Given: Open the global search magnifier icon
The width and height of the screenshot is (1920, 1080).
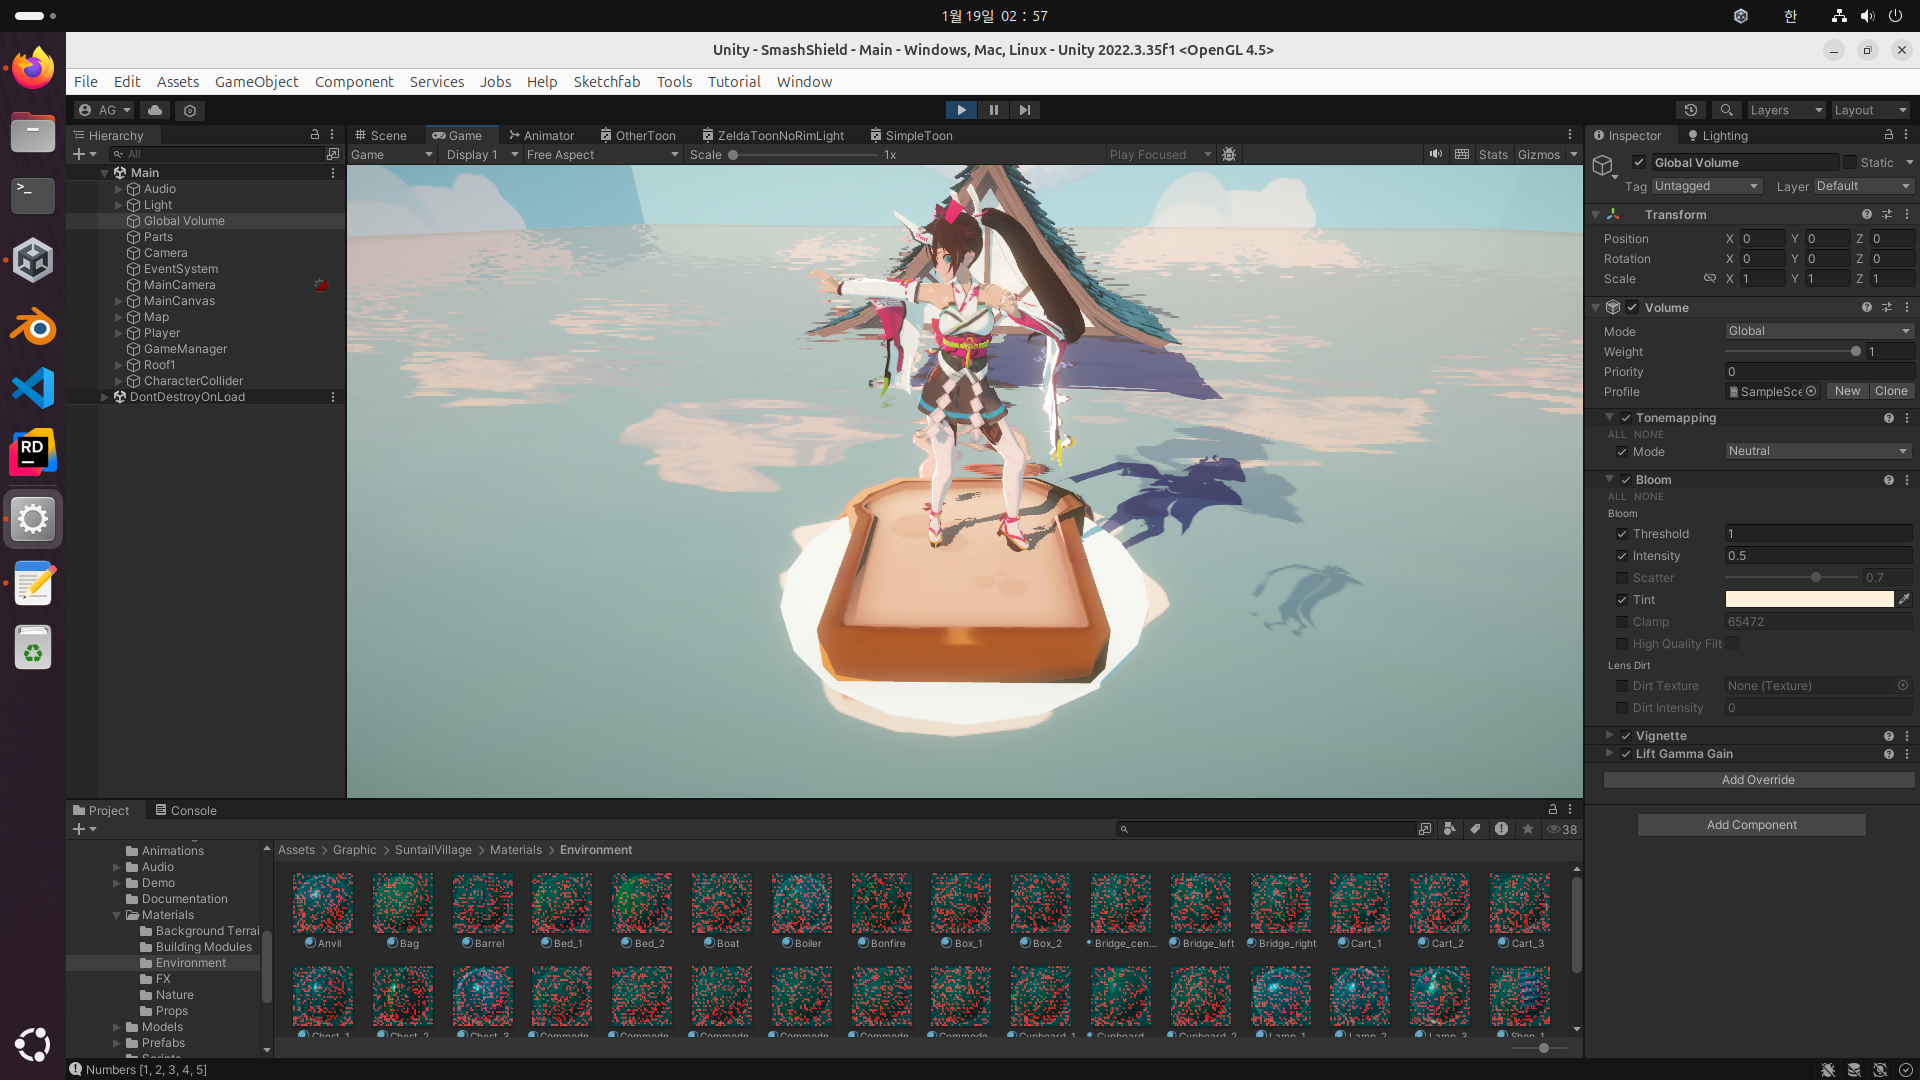Looking at the screenshot, I should point(1726,110).
